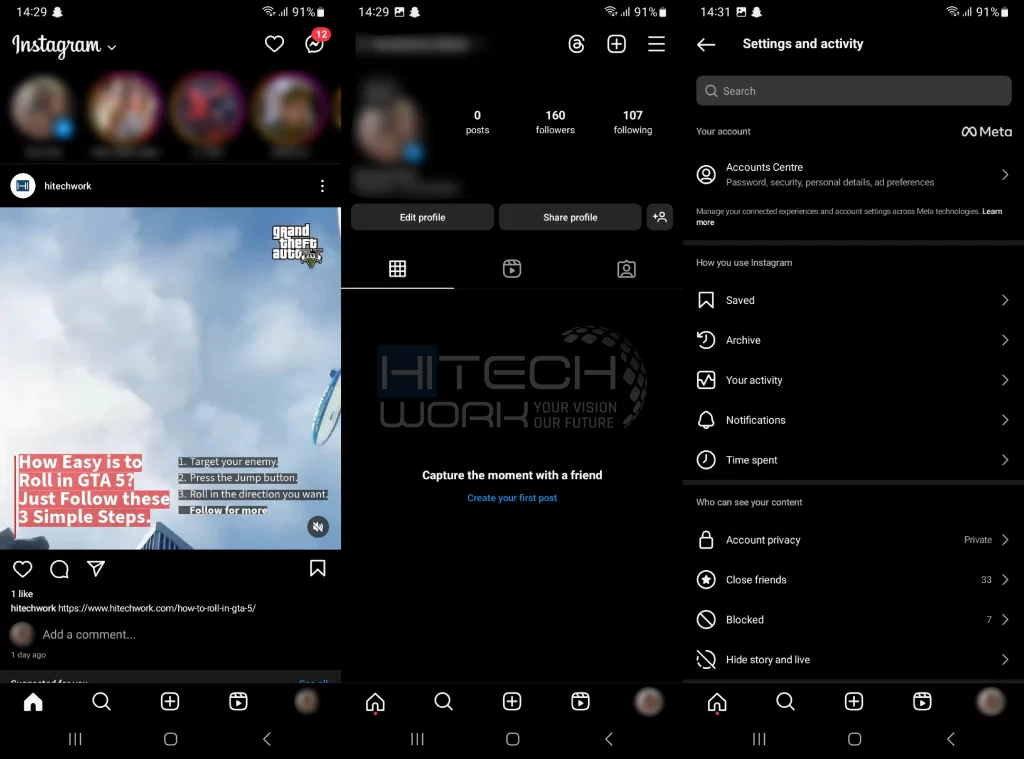The image size is (1024, 759).
Task: Open Your activity via its chart icon
Action: 706,380
